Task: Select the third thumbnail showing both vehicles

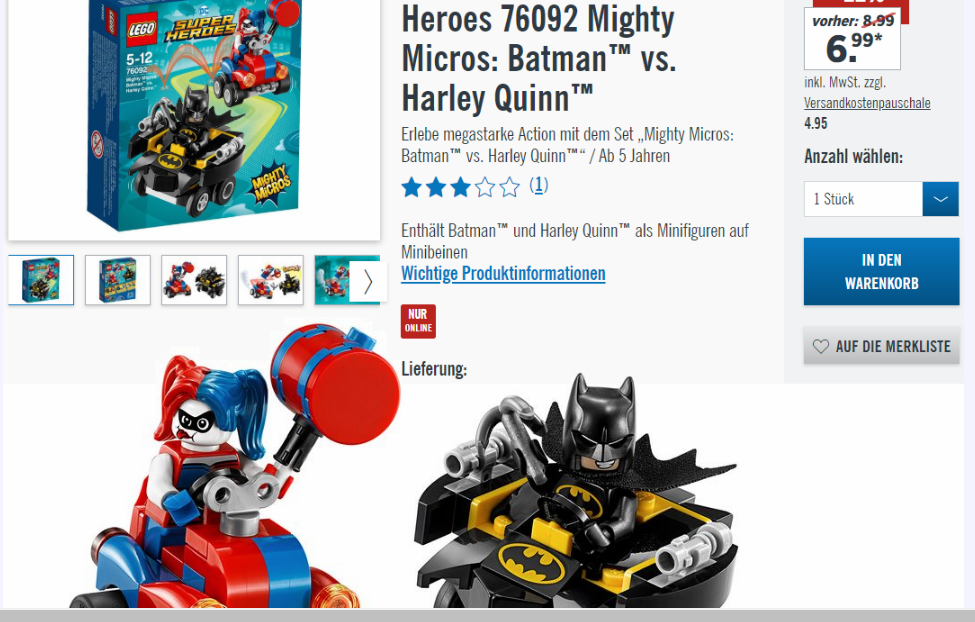Action: (x=194, y=280)
